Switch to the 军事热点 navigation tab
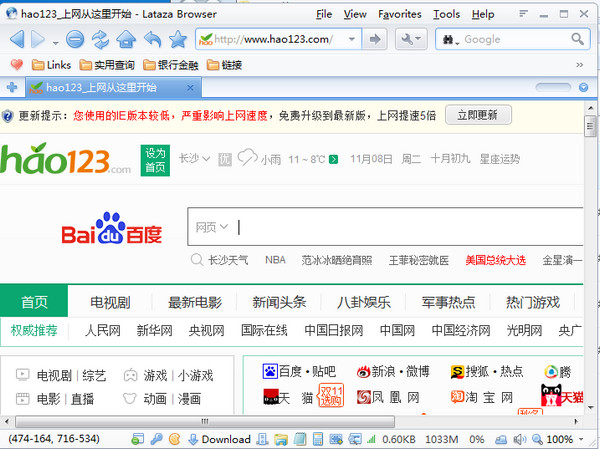 [448, 302]
